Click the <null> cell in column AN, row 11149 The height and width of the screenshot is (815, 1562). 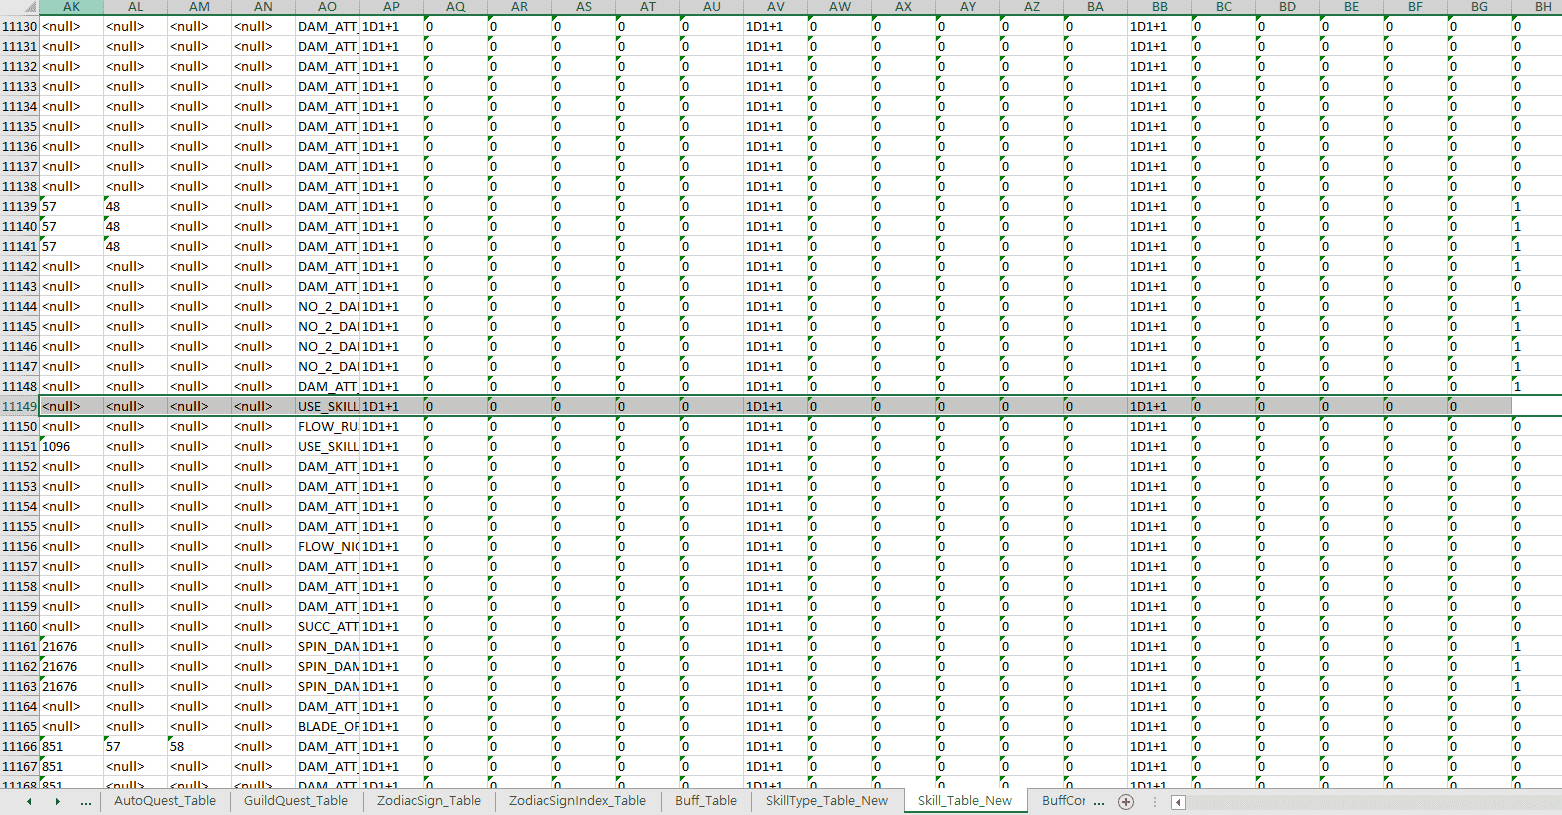pos(263,407)
